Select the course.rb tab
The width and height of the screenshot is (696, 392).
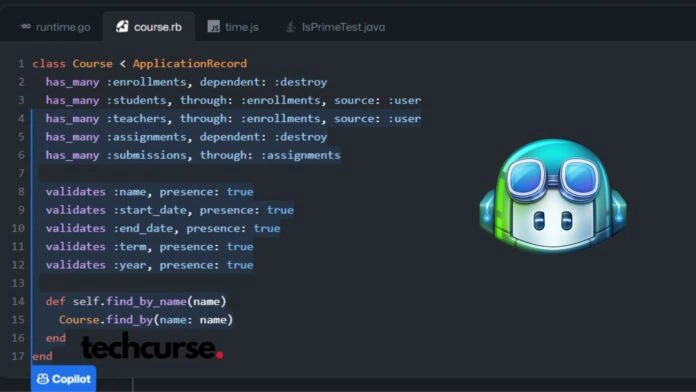[x=149, y=27]
